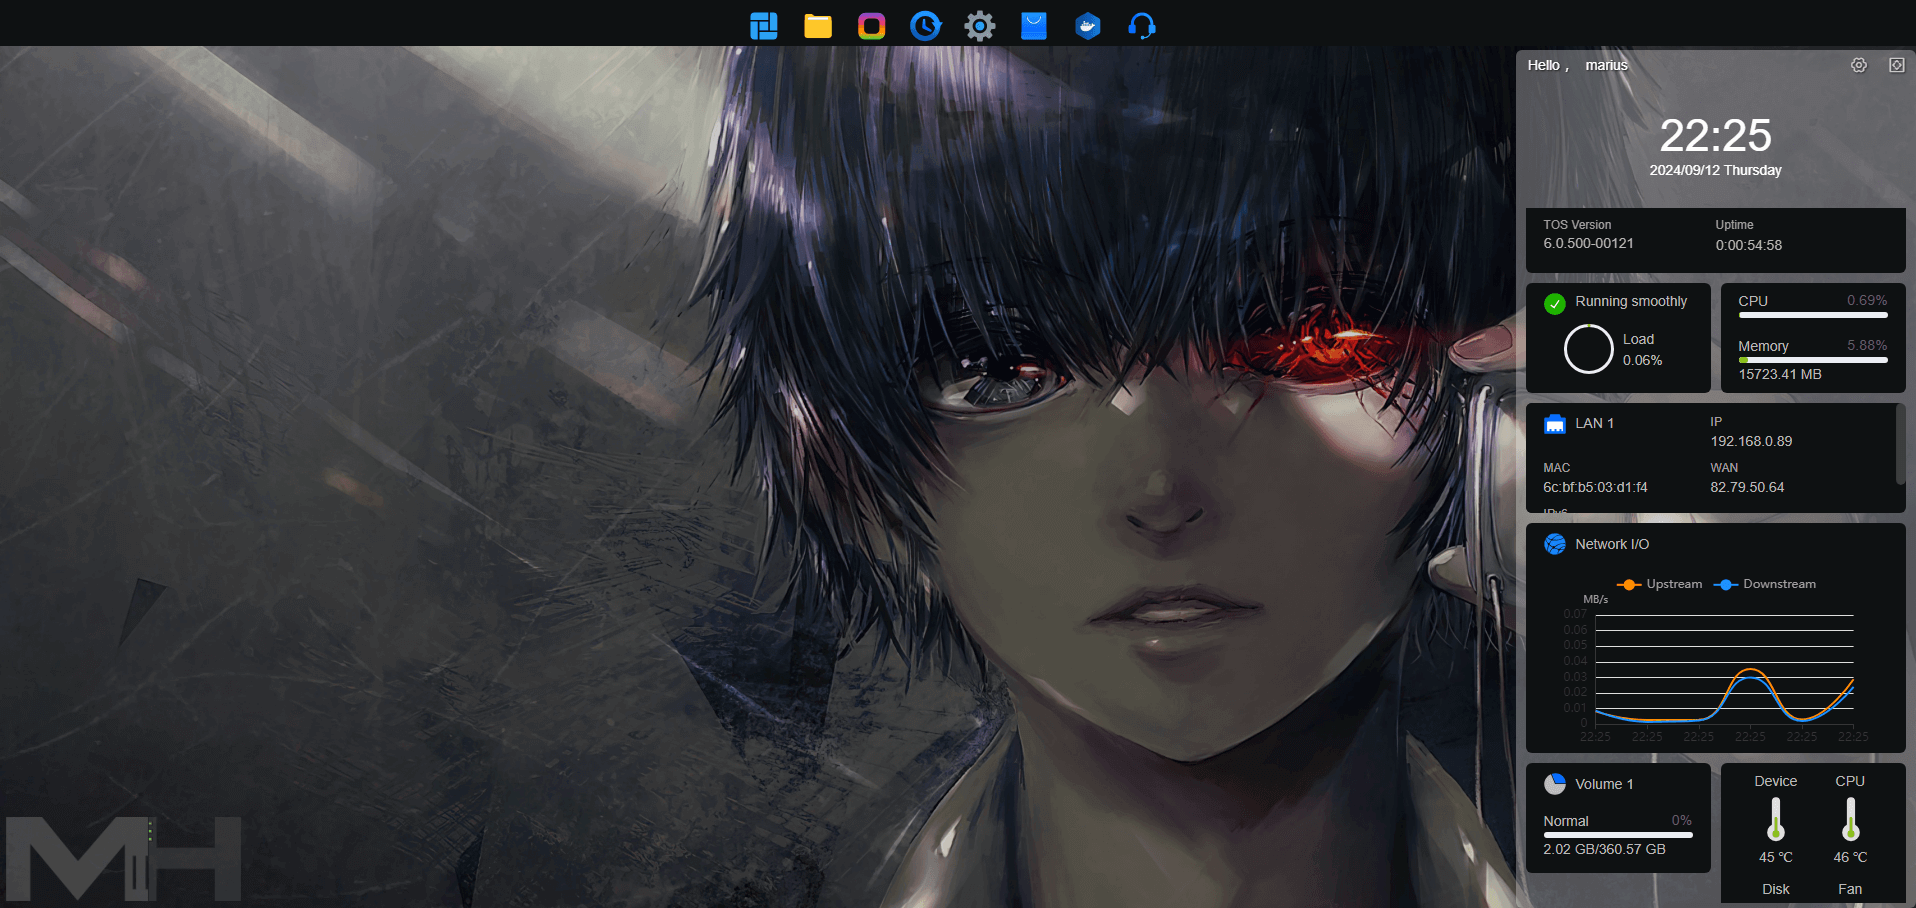
Task: Click the 15723.41 MB memory value
Action: coord(1780,374)
